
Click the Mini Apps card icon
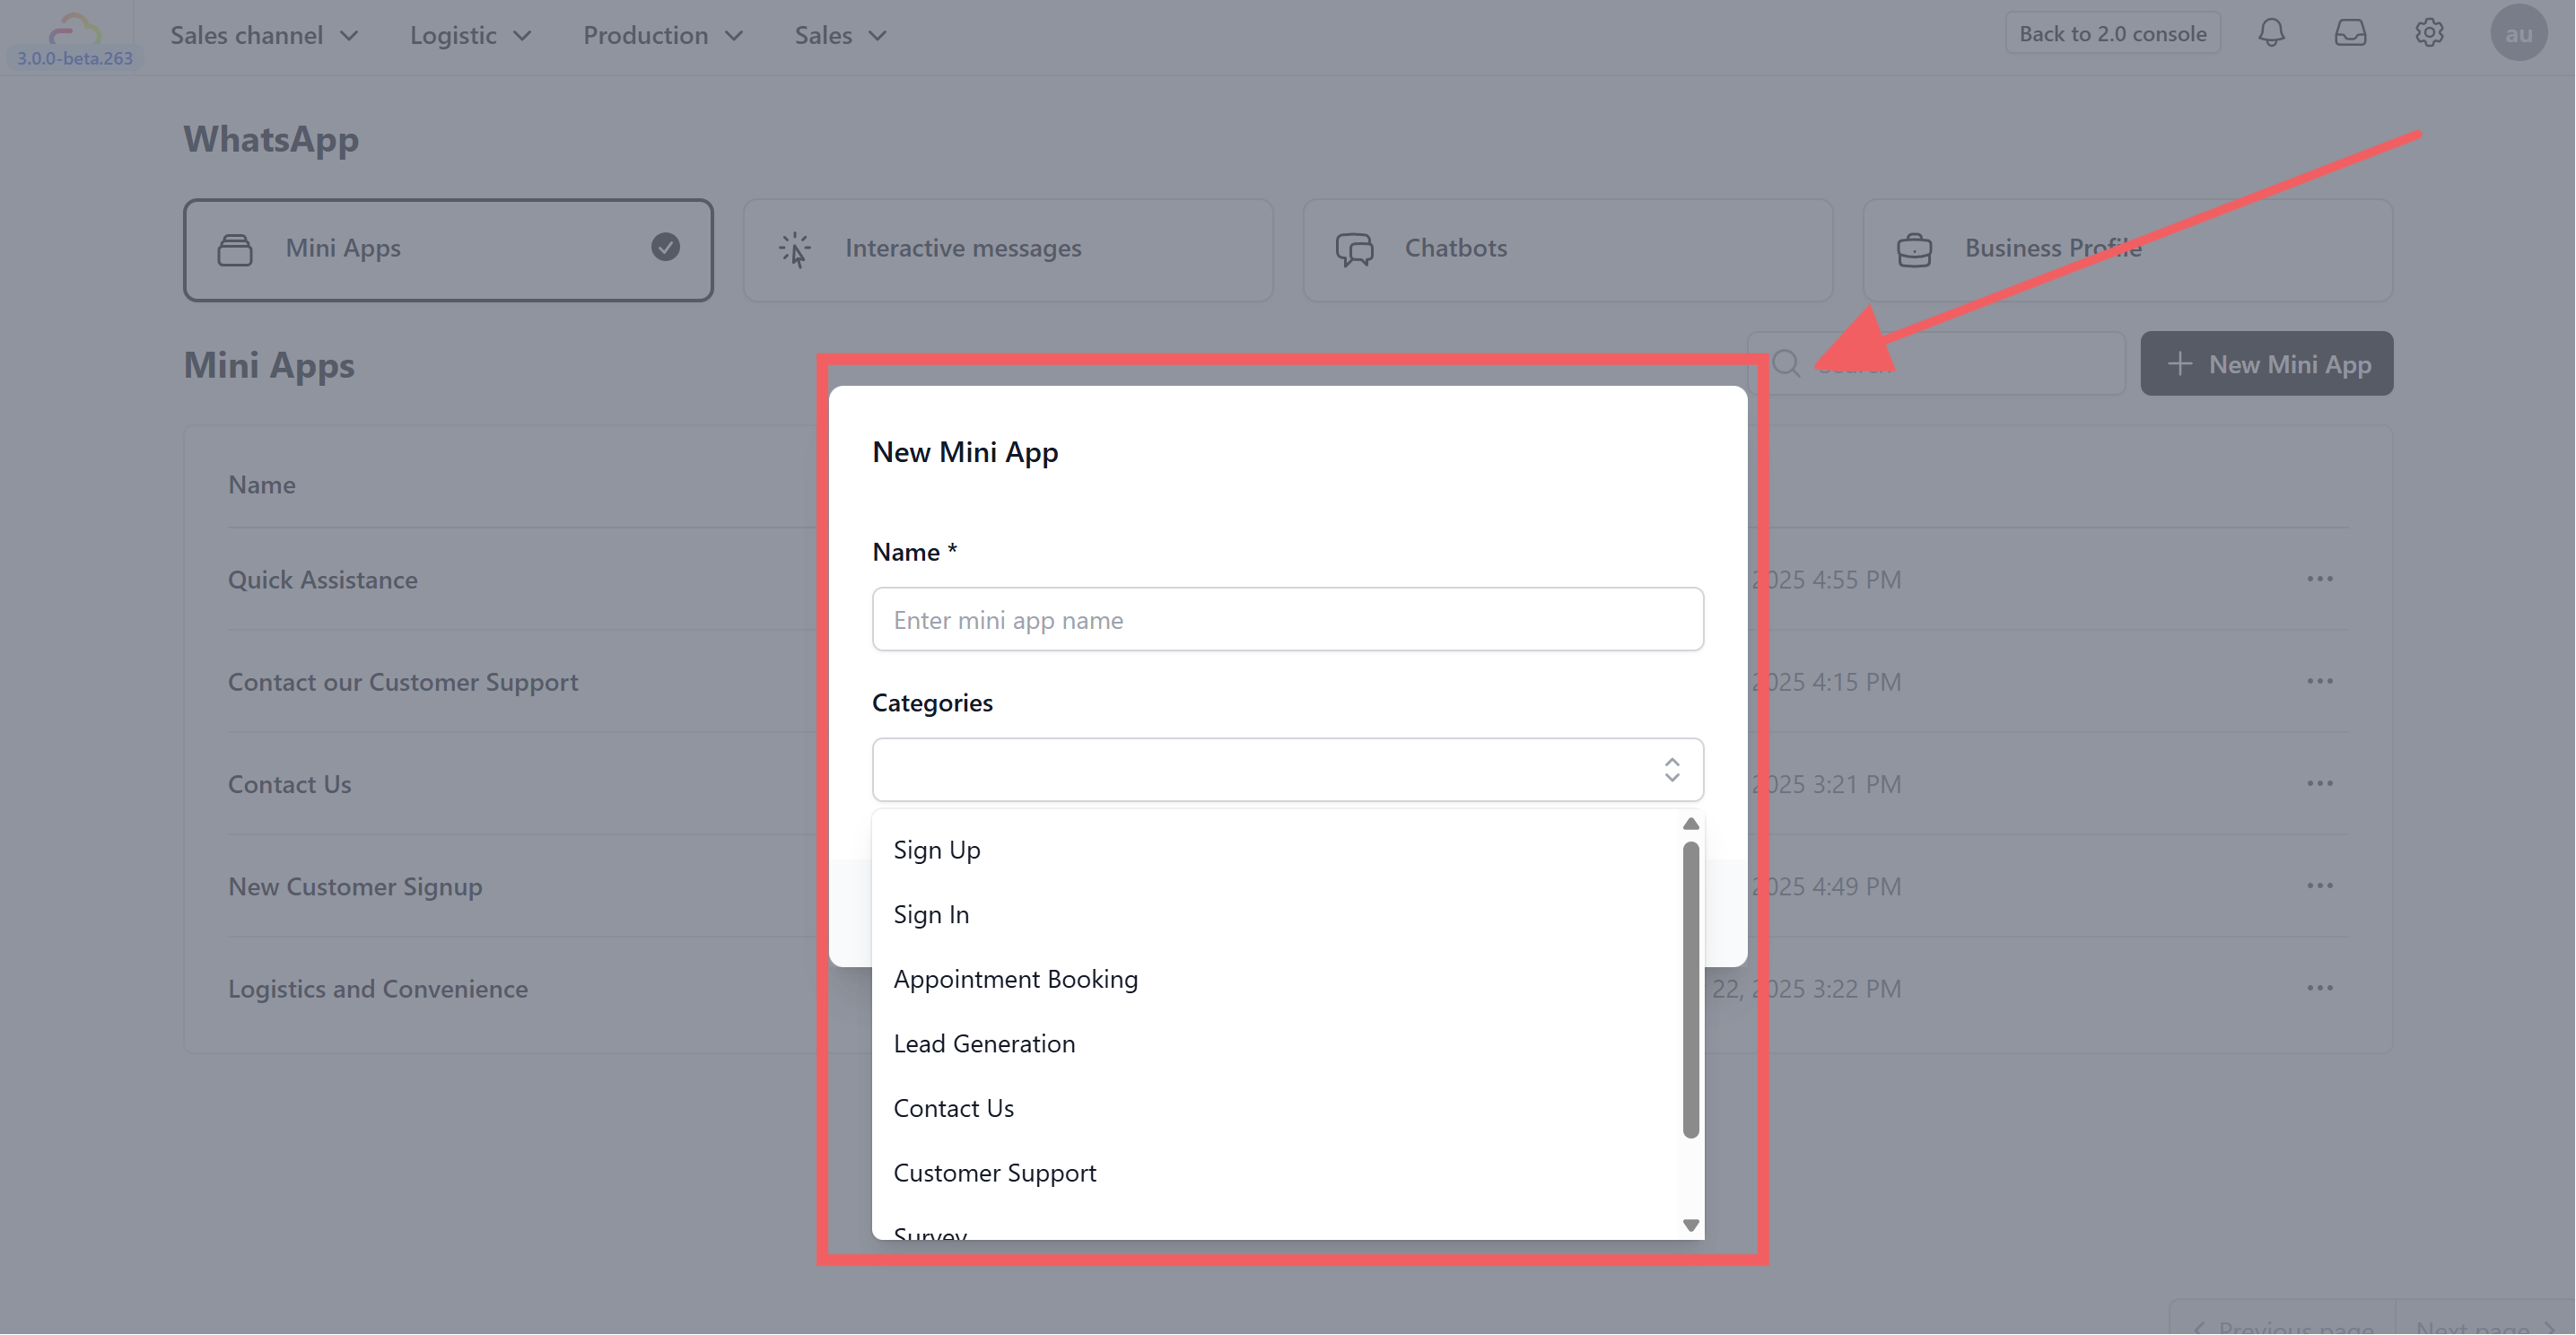pos(235,249)
